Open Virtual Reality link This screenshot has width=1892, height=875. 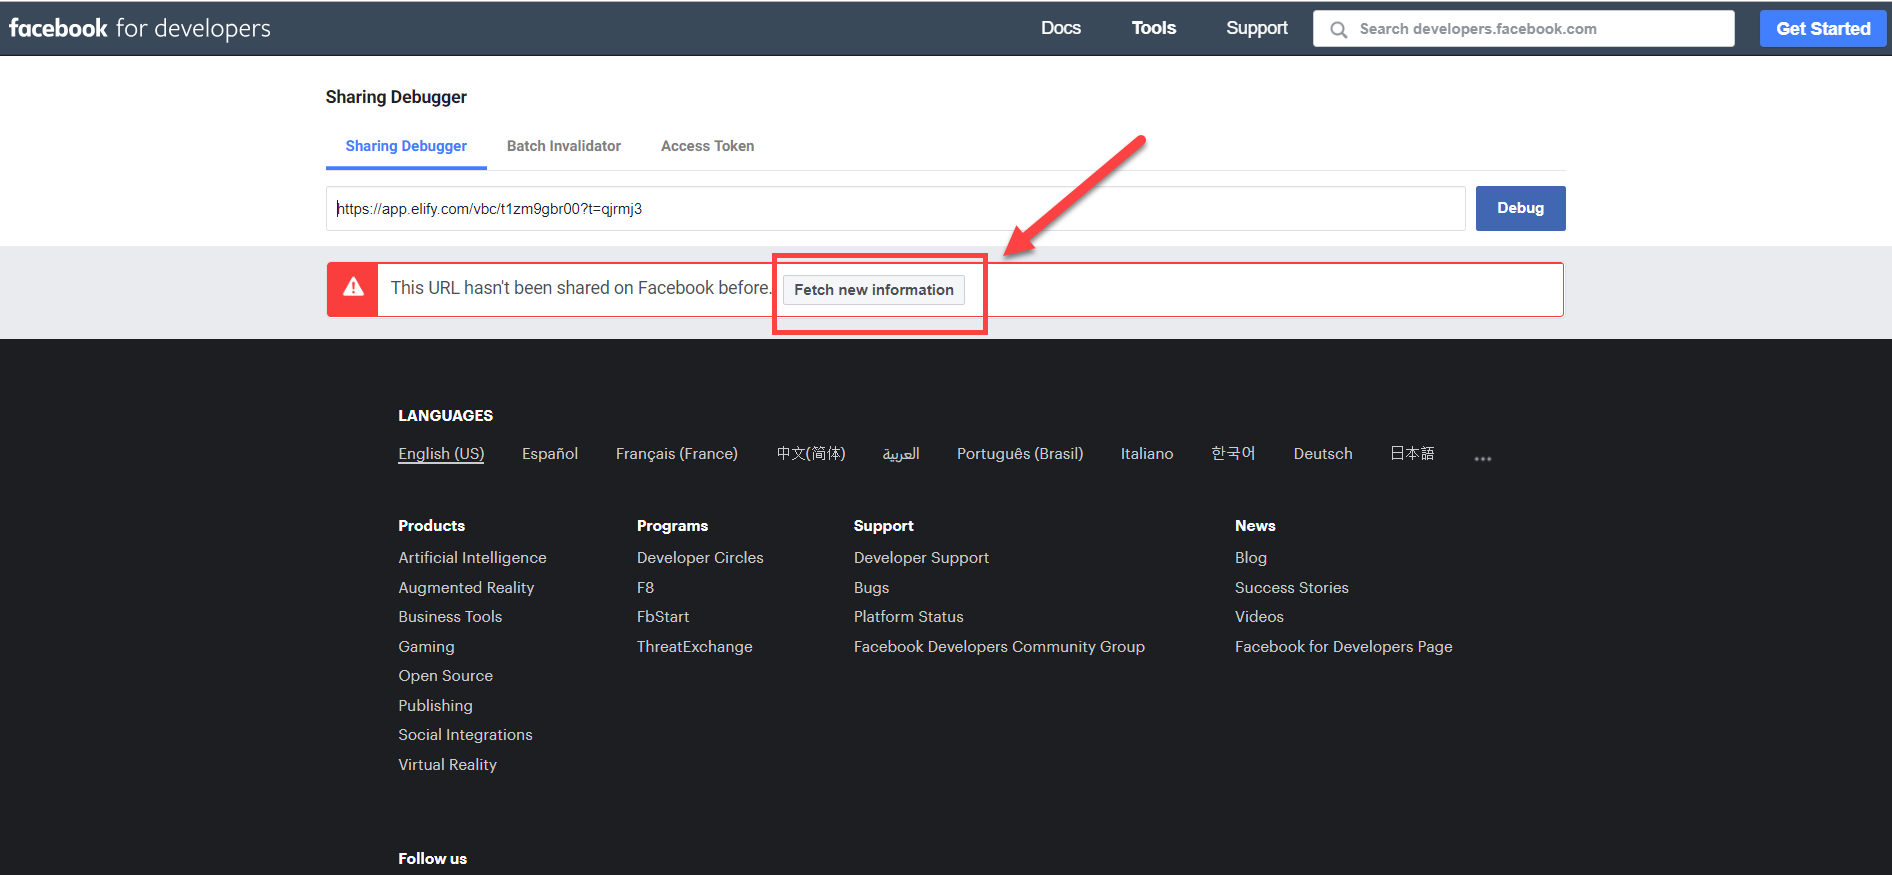[x=447, y=765]
